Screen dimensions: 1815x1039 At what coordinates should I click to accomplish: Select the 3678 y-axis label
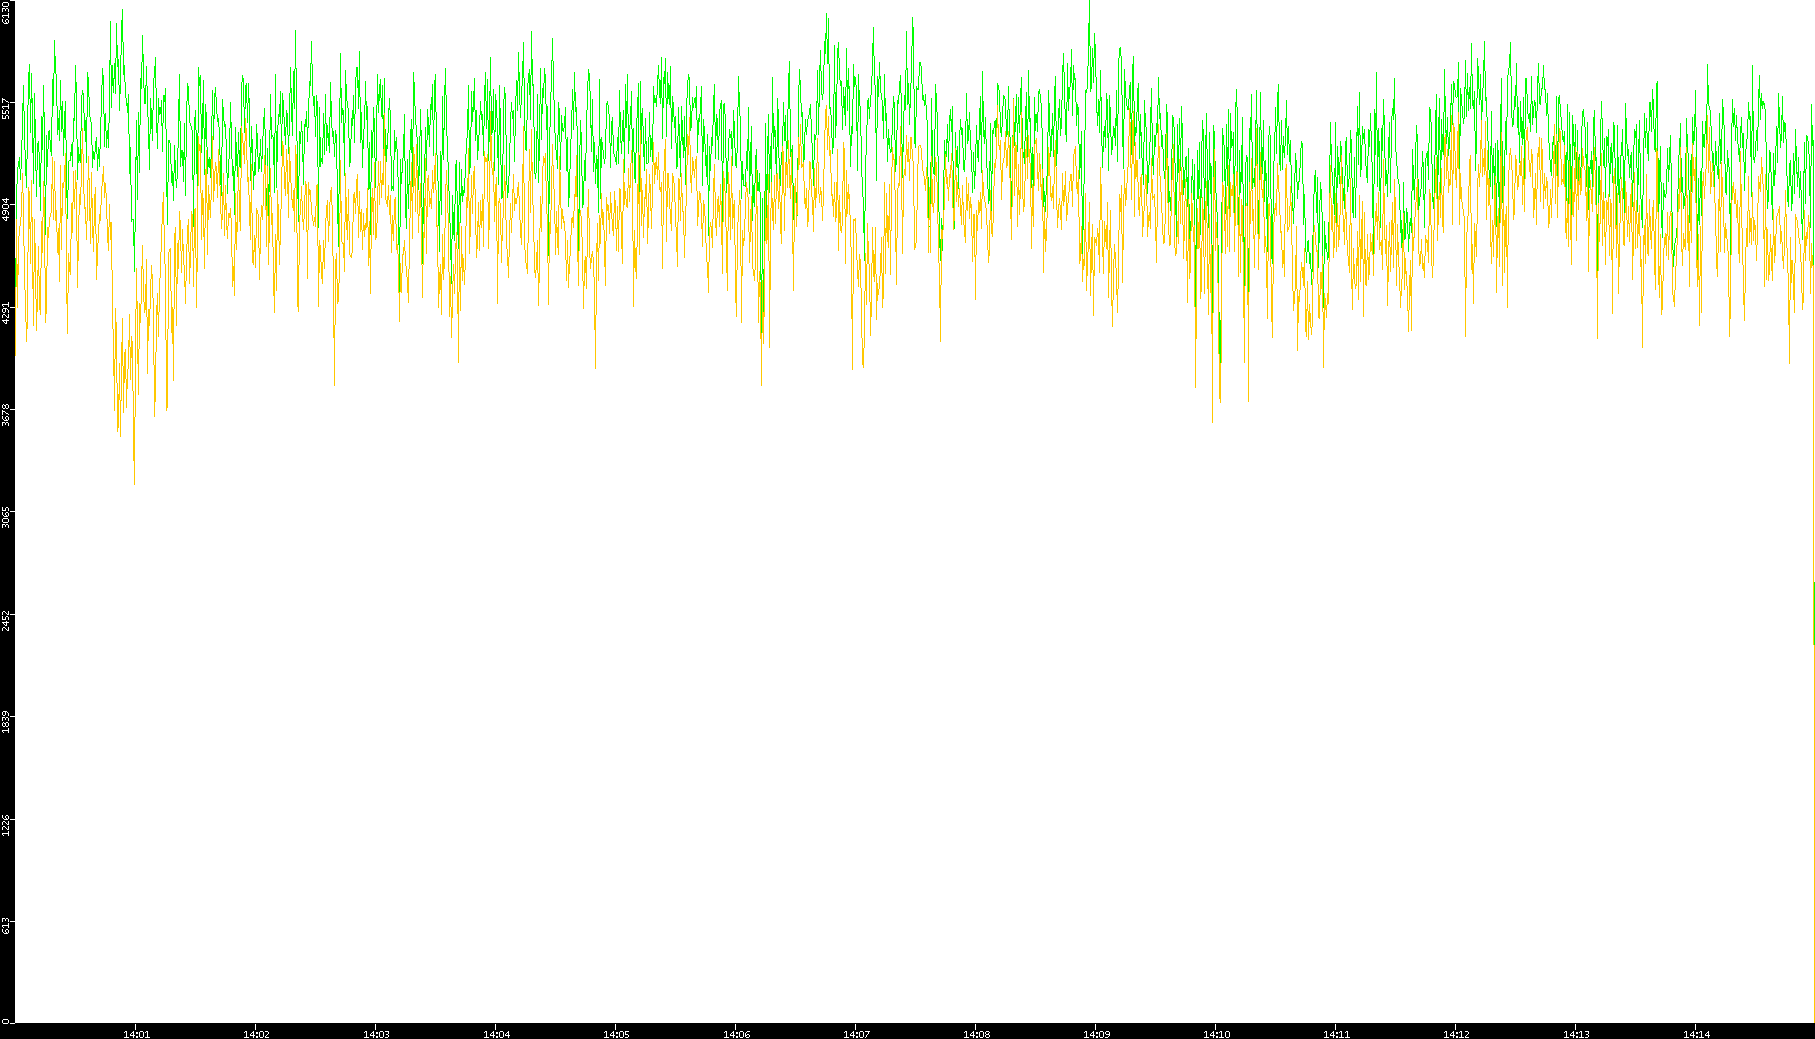click(6, 414)
